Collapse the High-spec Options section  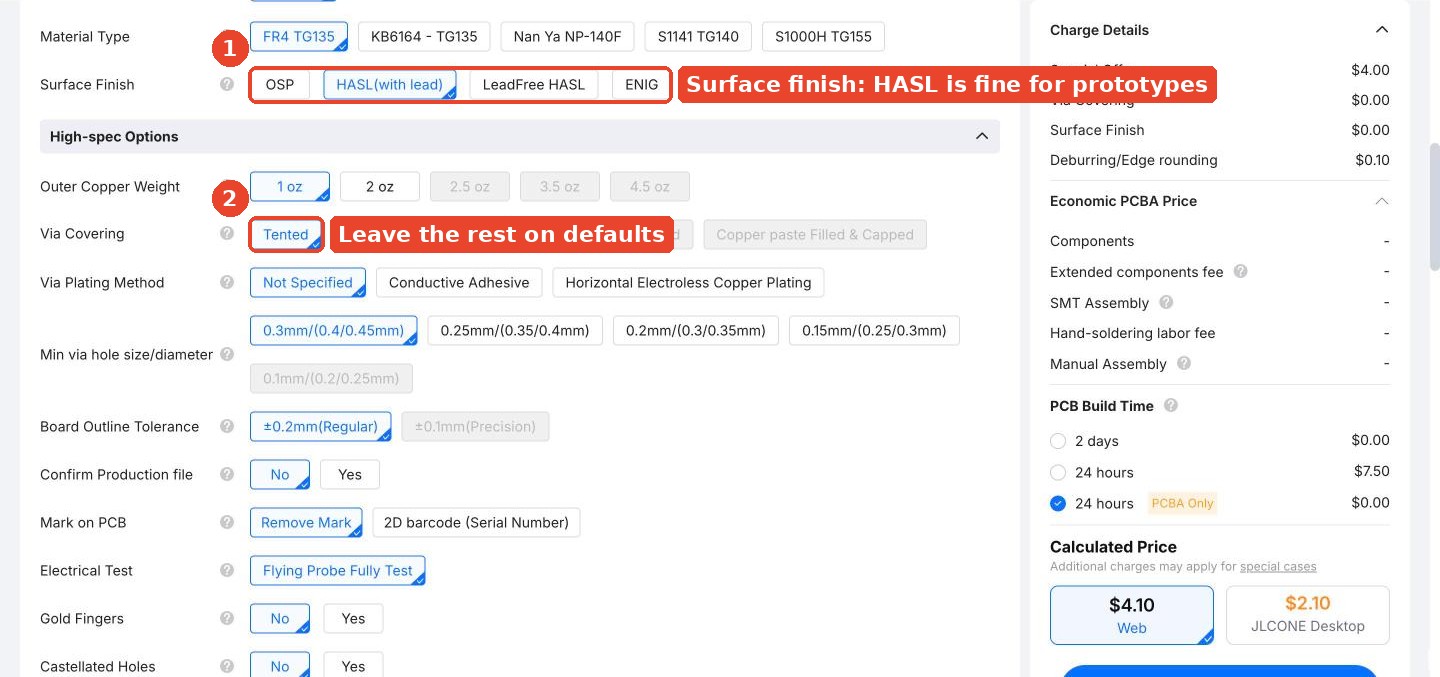coord(982,136)
